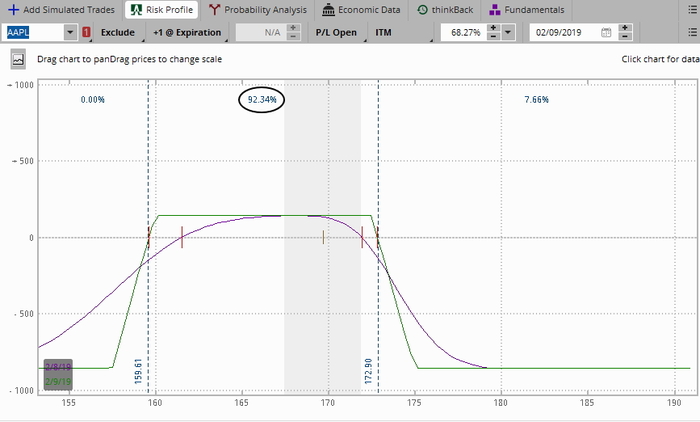Click the thinkBack clock icon
Viewport: 700px width, 422px height.
point(422,10)
